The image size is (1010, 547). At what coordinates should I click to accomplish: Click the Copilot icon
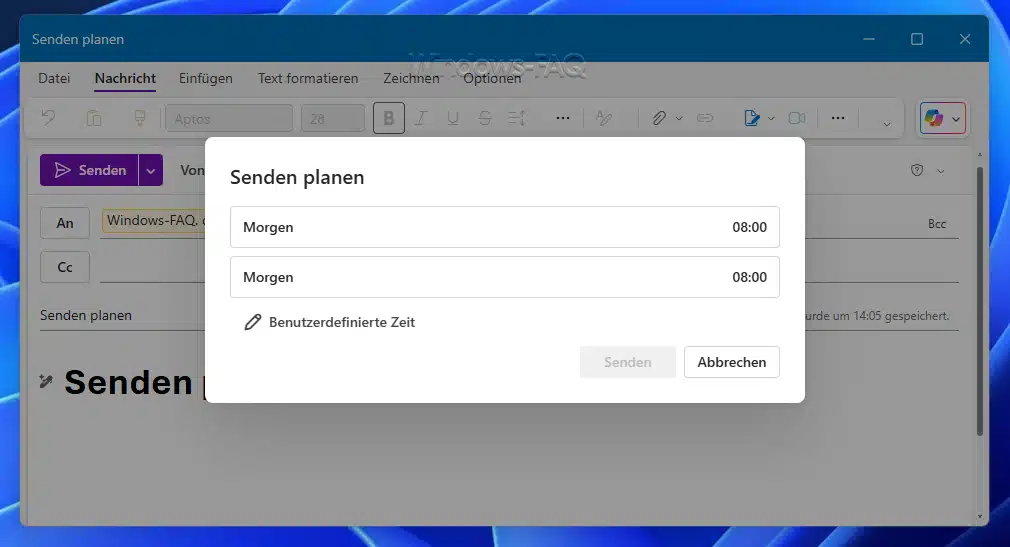pos(934,118)
